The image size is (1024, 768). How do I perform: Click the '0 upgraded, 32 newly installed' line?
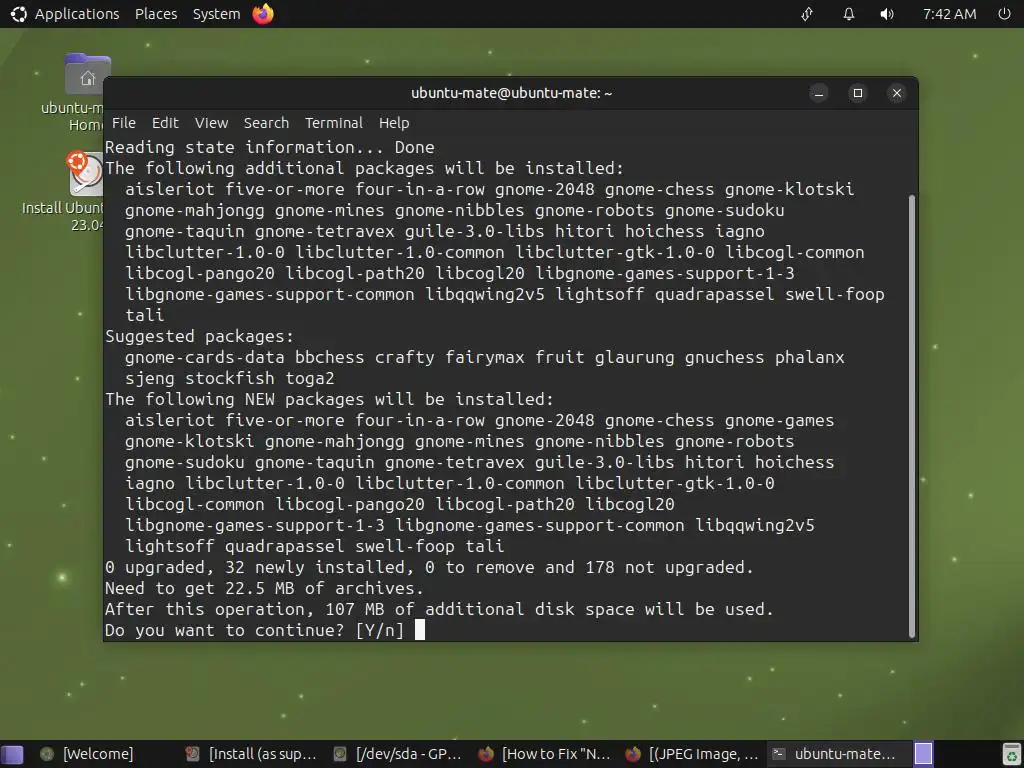(429, 568)
